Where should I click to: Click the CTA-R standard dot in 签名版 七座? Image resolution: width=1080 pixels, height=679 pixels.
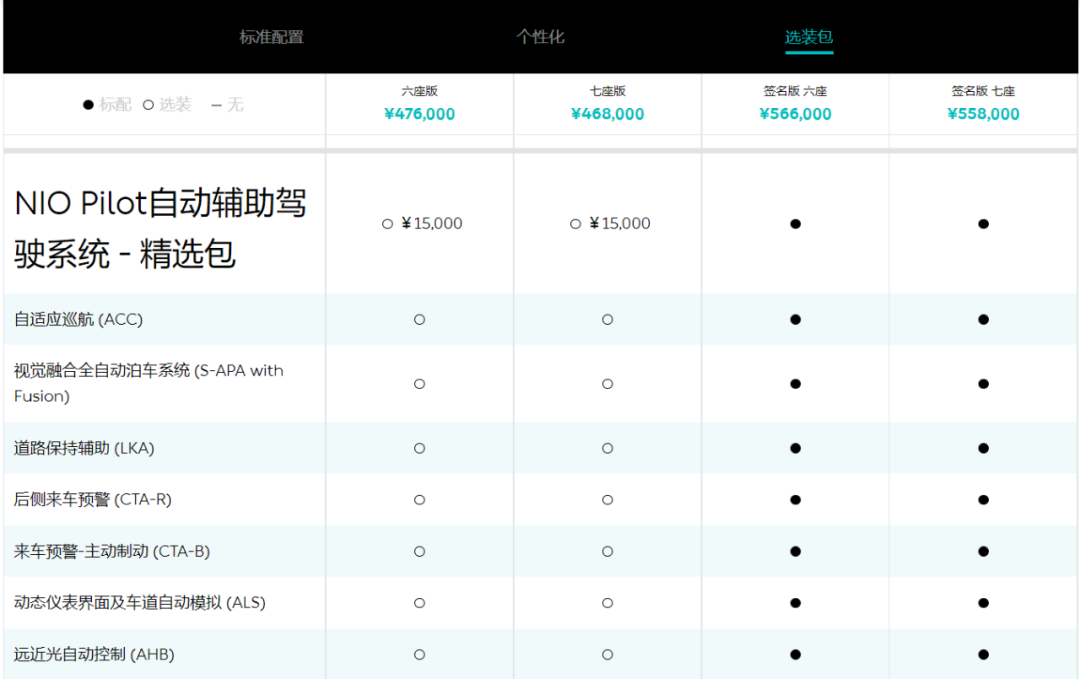pyautogui.click(x=984, y=500)
